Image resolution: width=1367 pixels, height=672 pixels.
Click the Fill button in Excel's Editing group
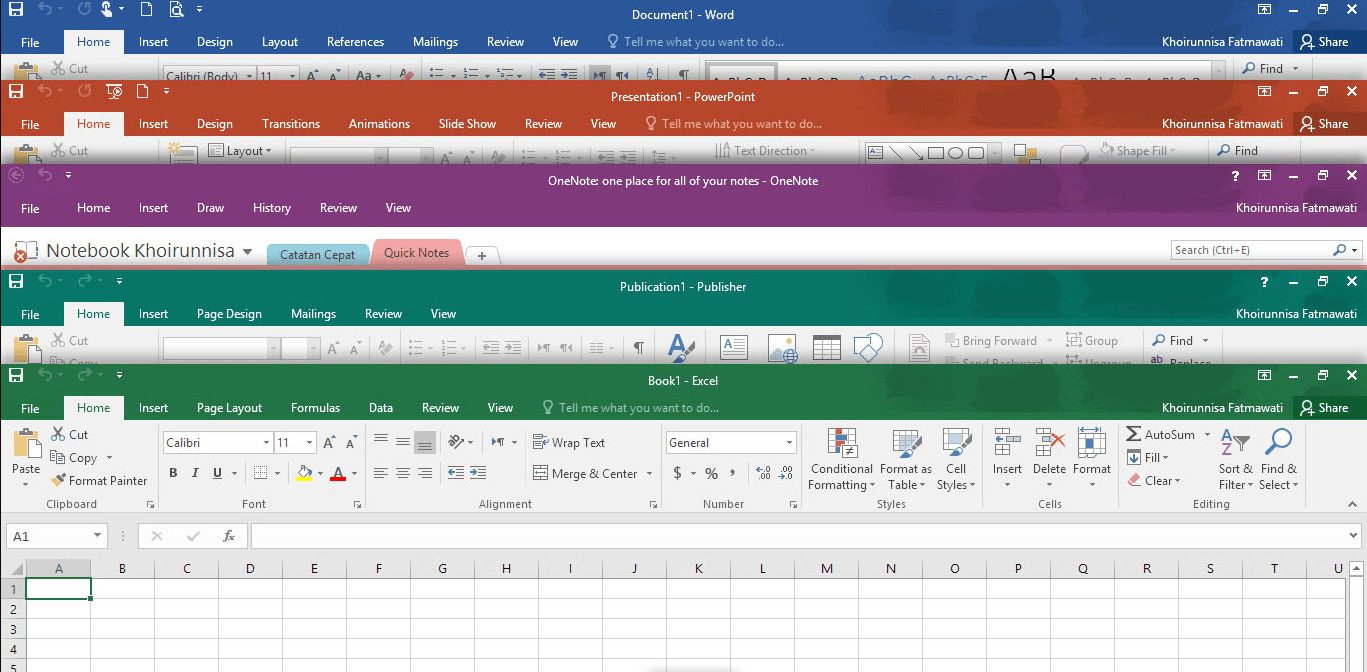click(x=1148, y=458)
